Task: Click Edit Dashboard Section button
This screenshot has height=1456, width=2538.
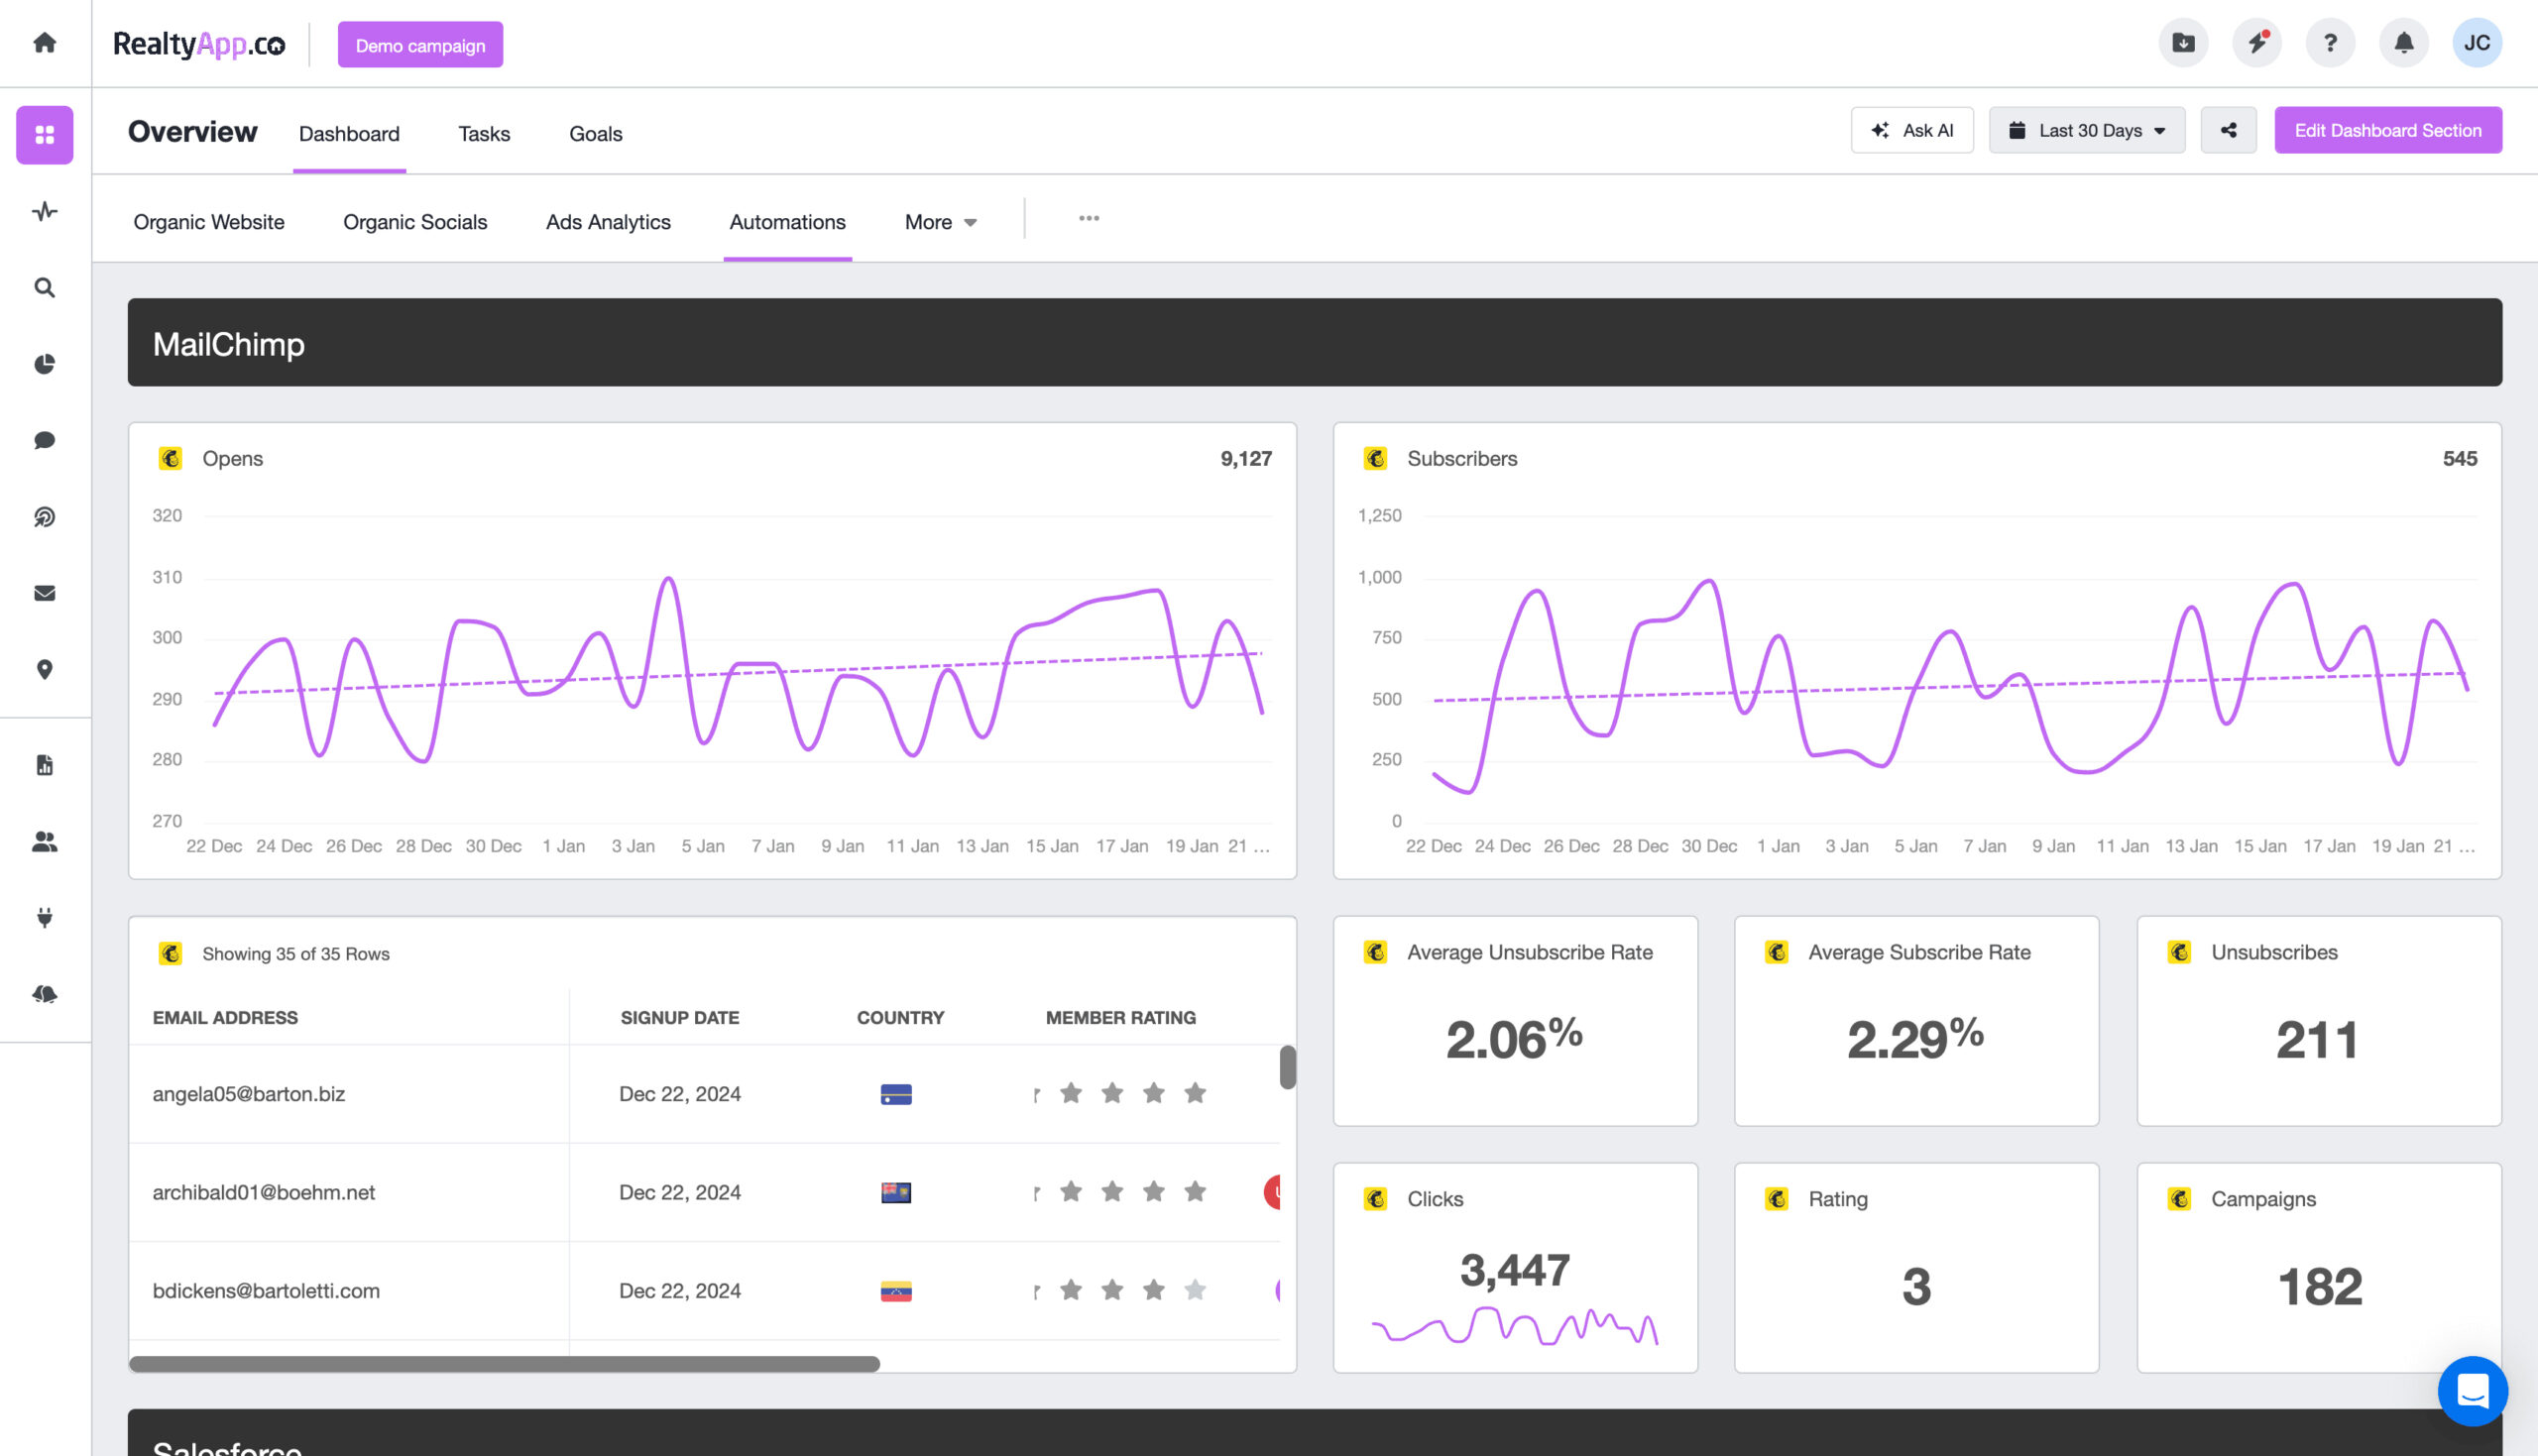Action: pyautogui.click(x=2388, y=130)
